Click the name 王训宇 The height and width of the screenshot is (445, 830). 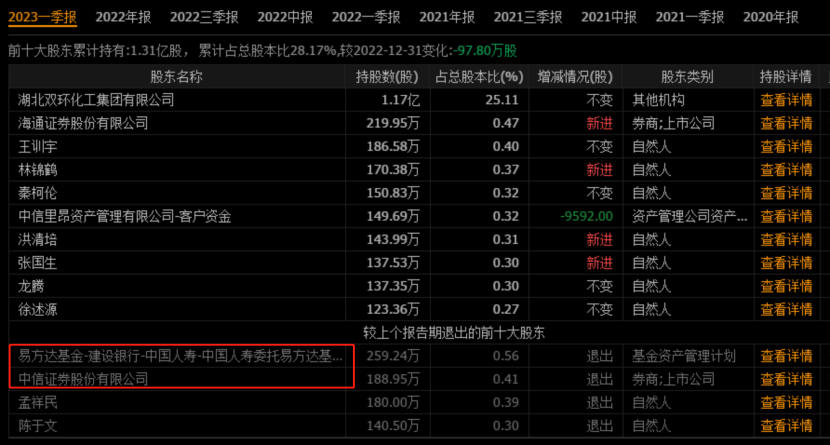coord(37,147)
